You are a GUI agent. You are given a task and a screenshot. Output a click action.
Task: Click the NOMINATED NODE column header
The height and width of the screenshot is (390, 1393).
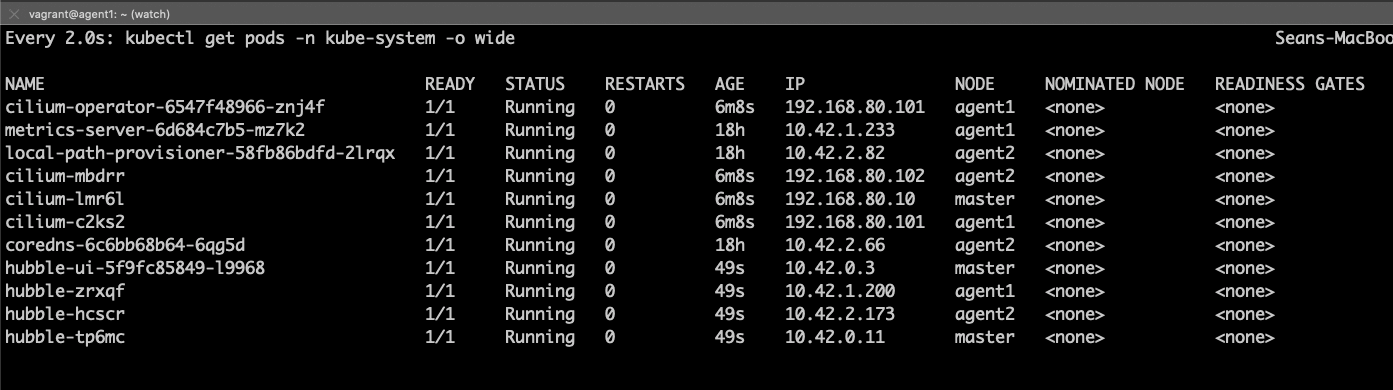(1115, 84)
